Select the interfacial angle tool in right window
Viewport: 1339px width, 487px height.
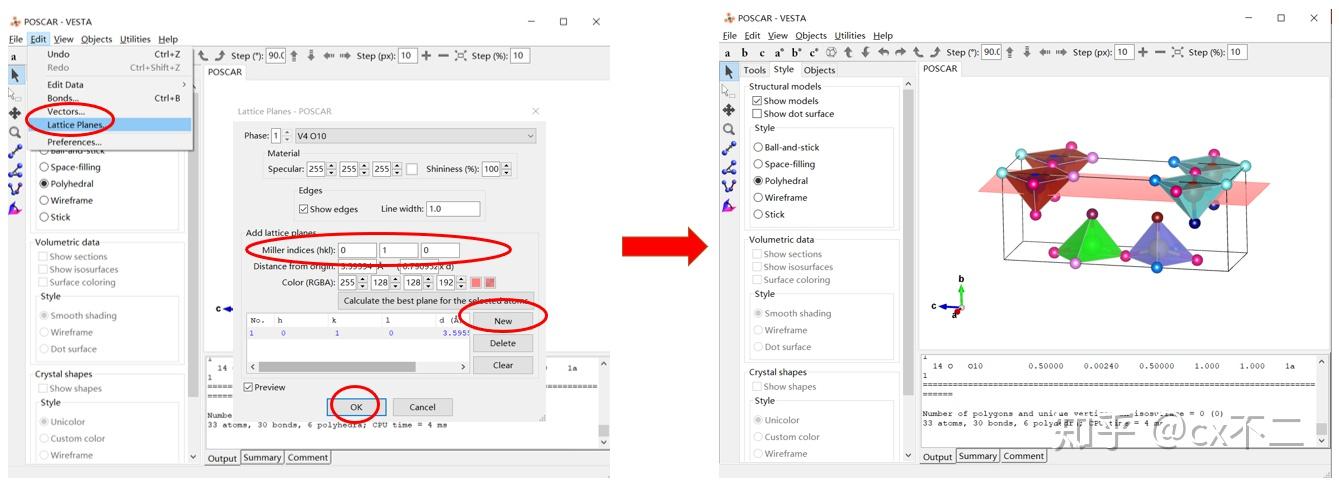tap(729, 206)
